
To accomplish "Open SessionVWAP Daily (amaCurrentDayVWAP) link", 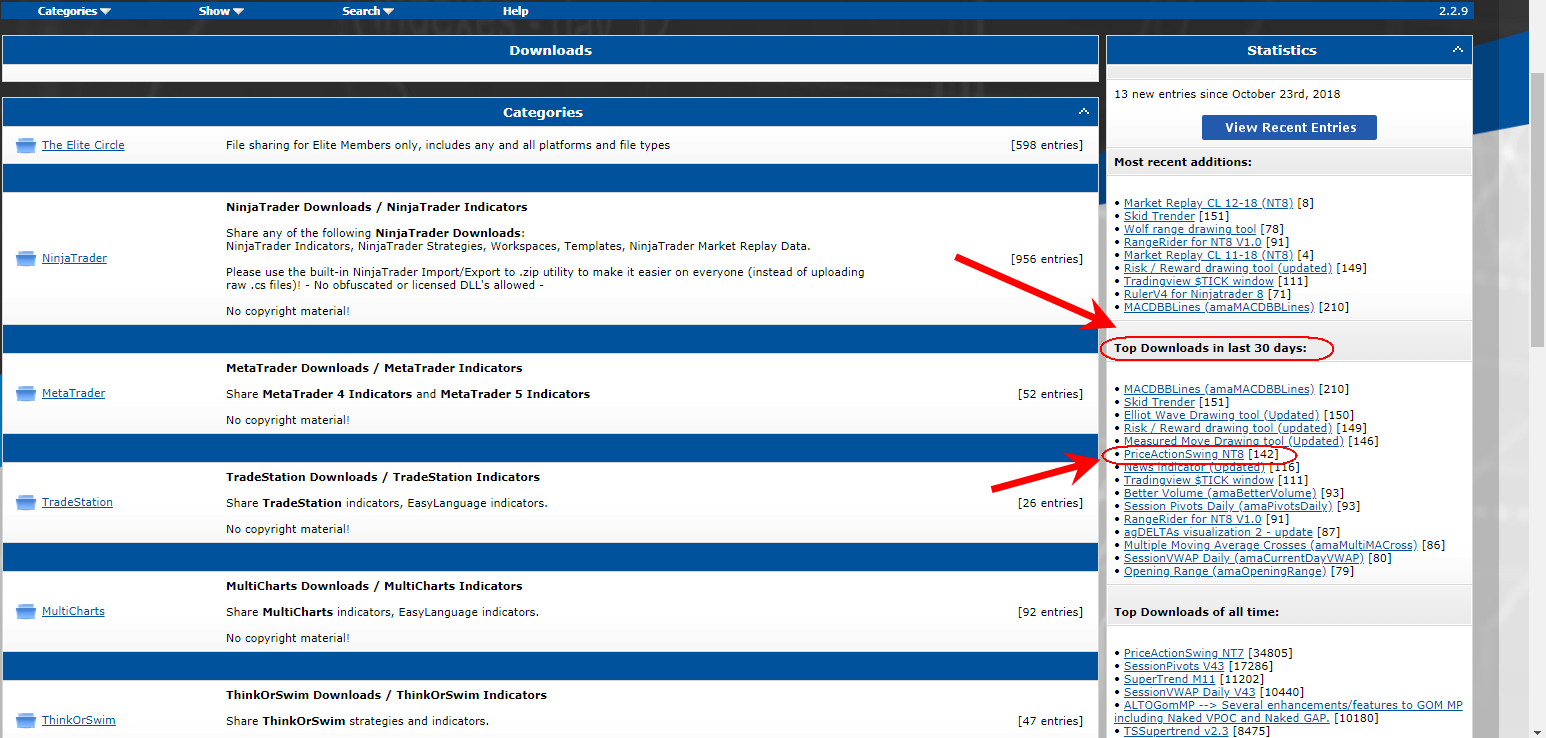I will (1244, 558).
